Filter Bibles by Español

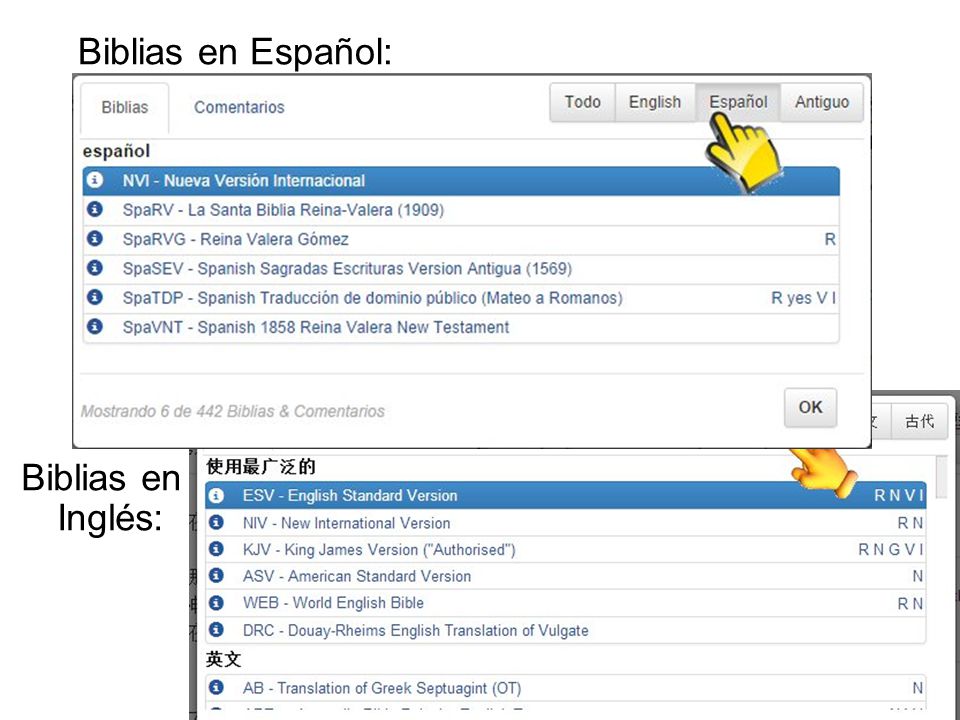(x=738, y=102)
